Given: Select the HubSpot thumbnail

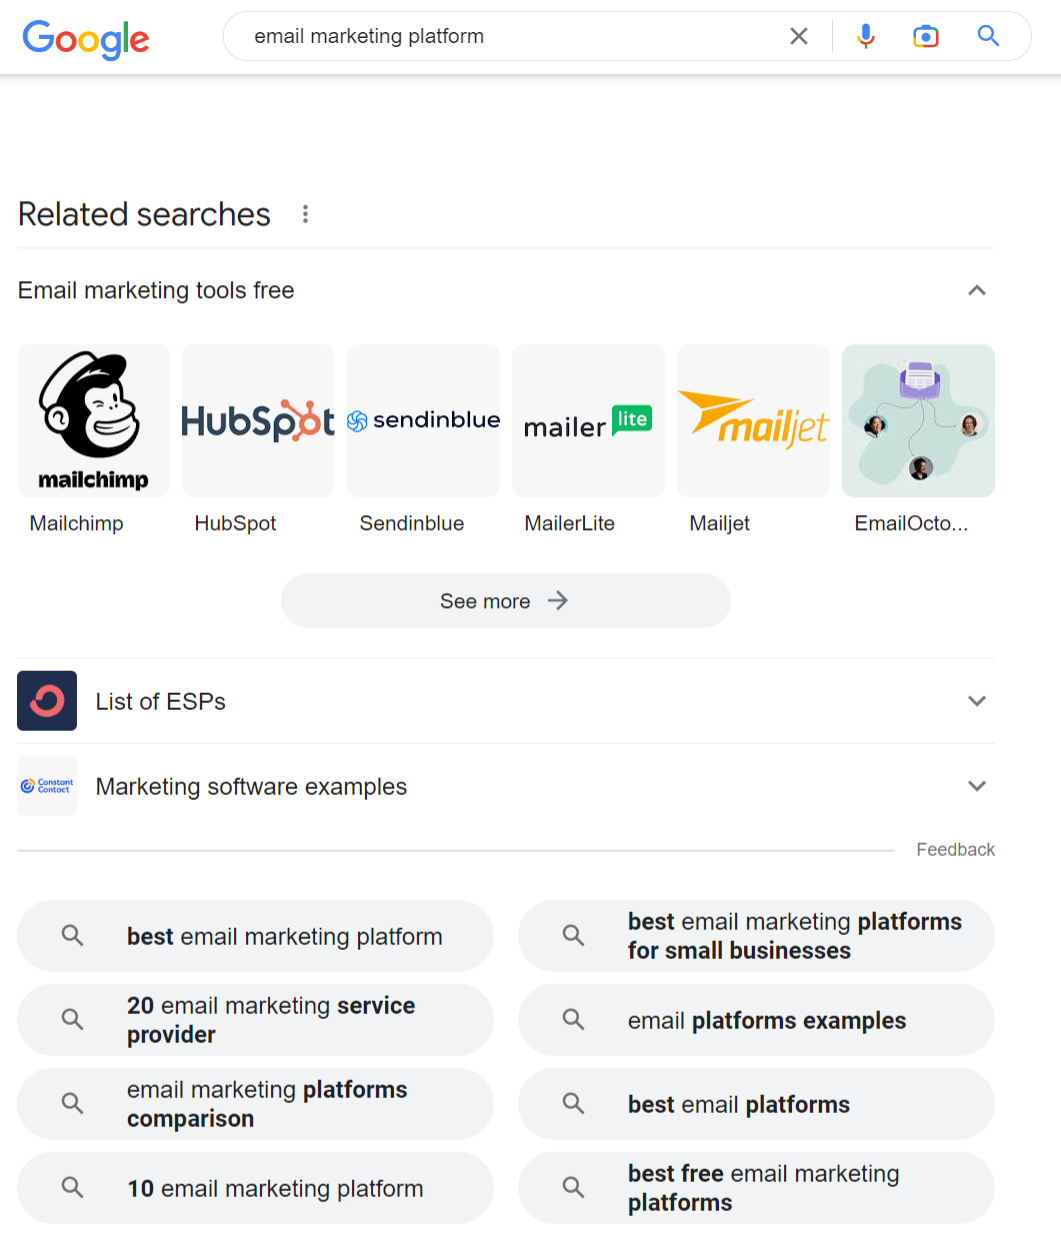Looking at the screenshot, I should [x=258, y=420].
